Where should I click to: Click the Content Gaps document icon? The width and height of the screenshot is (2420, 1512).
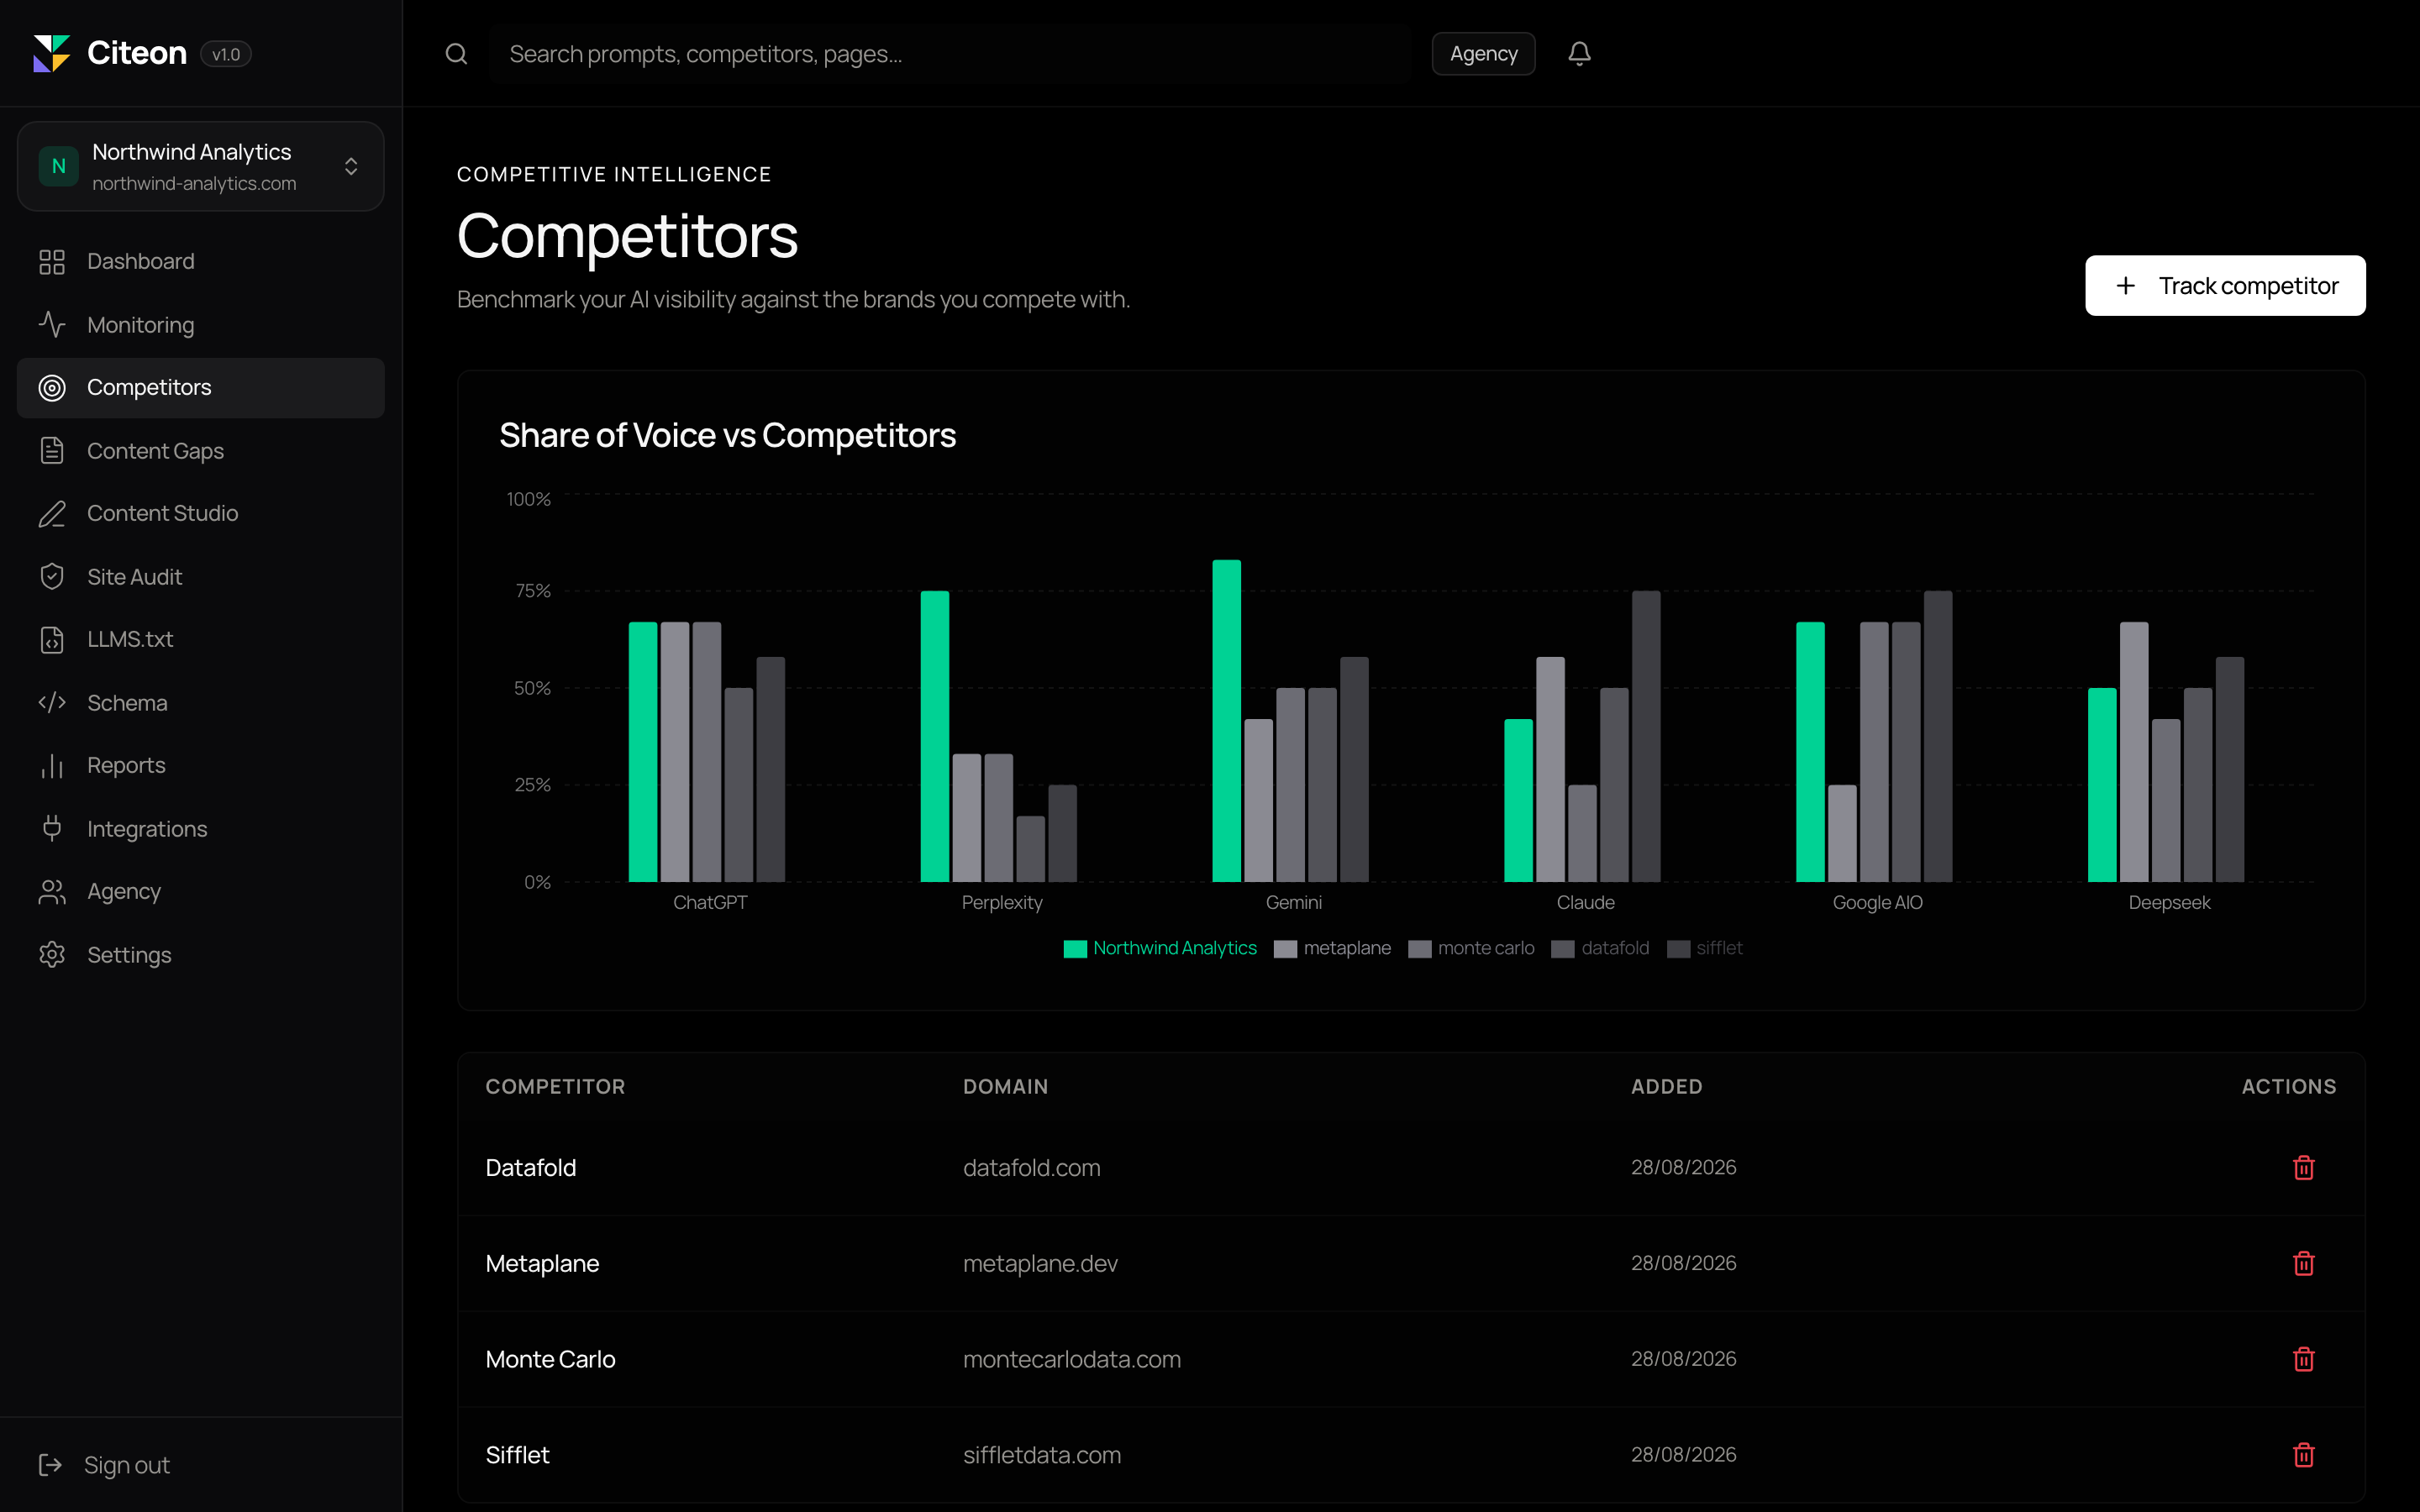pyautogui.click(x=52, y=451)
